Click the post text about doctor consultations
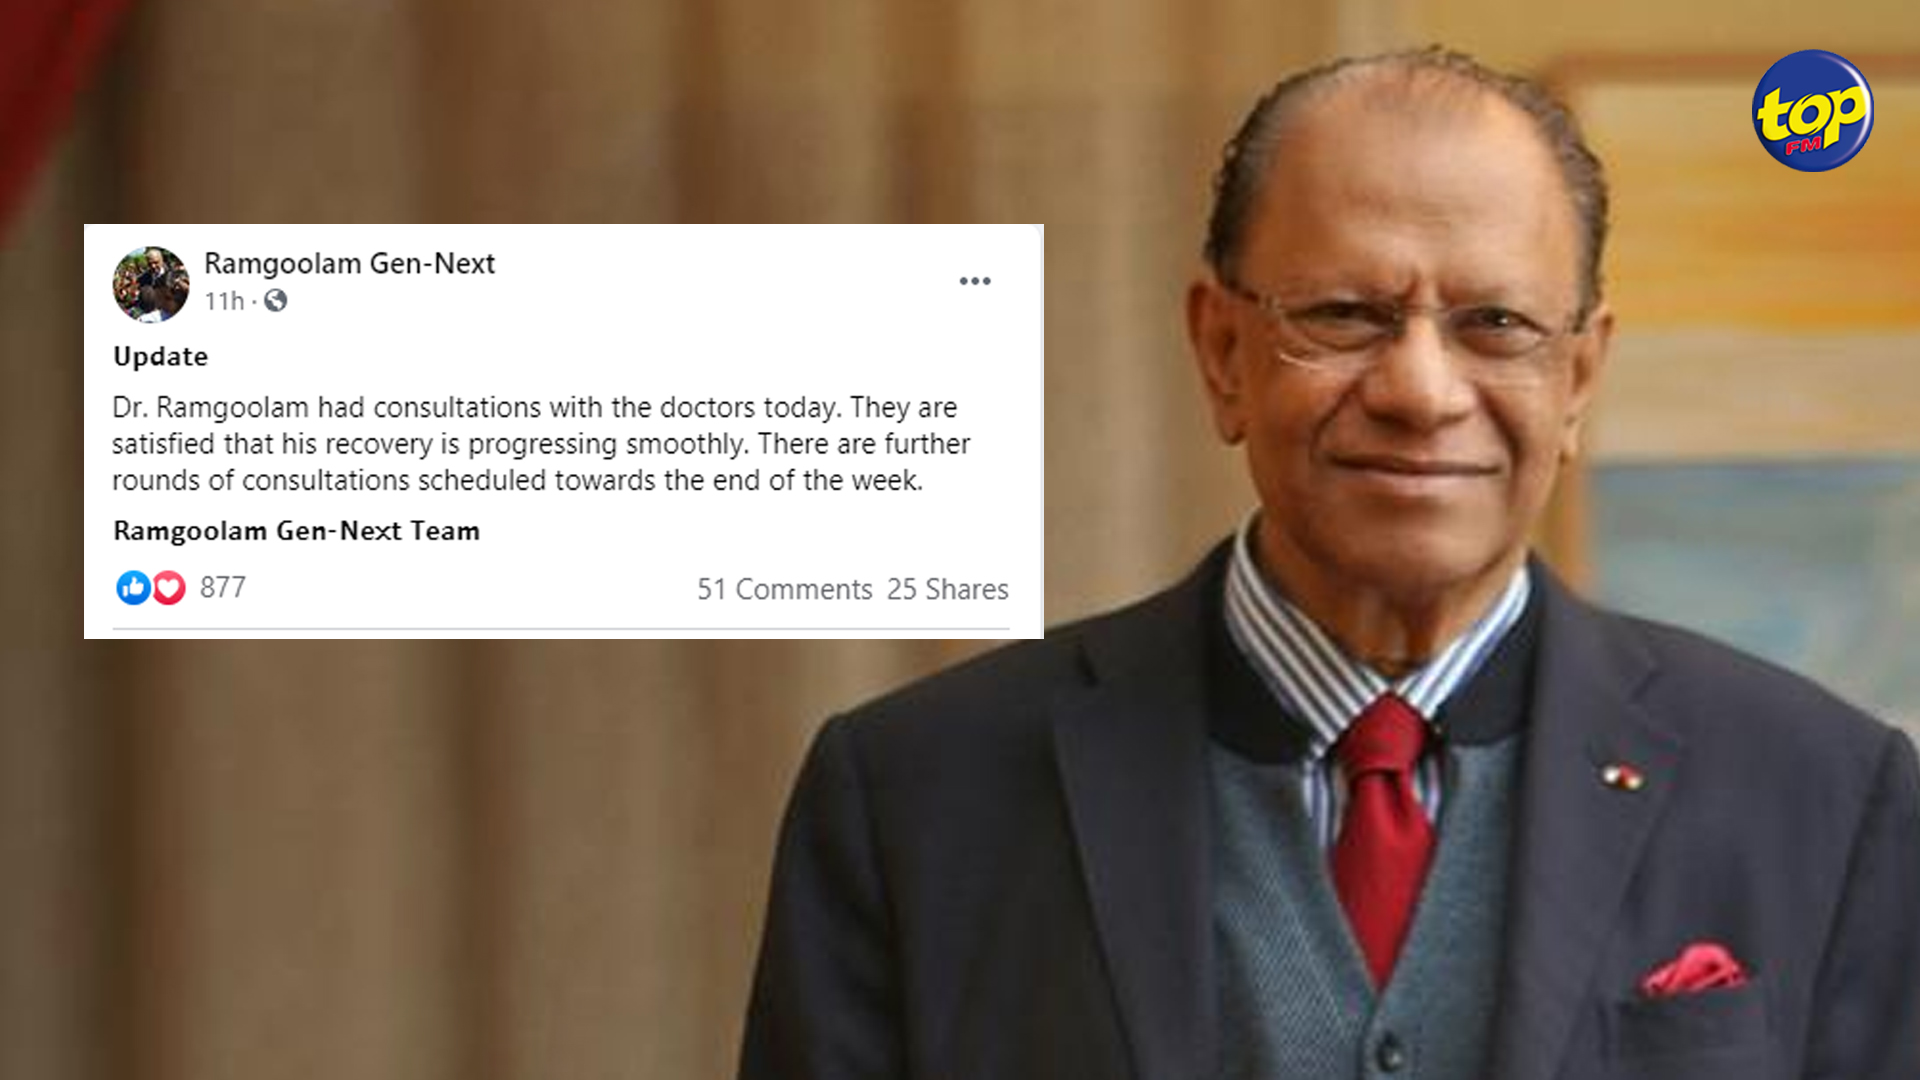The image size is (1920, 1080). click(x=541, y=444)
